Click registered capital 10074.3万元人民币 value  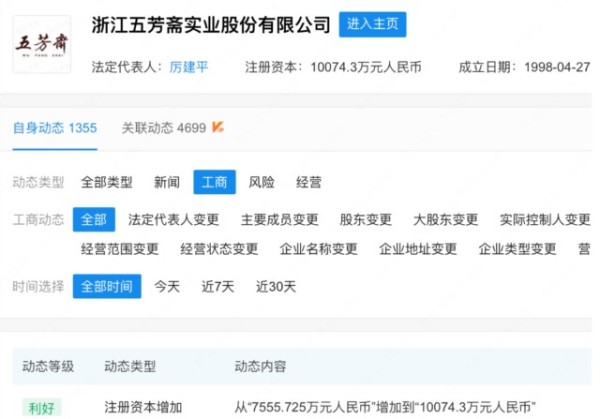(x=366, y=67)
